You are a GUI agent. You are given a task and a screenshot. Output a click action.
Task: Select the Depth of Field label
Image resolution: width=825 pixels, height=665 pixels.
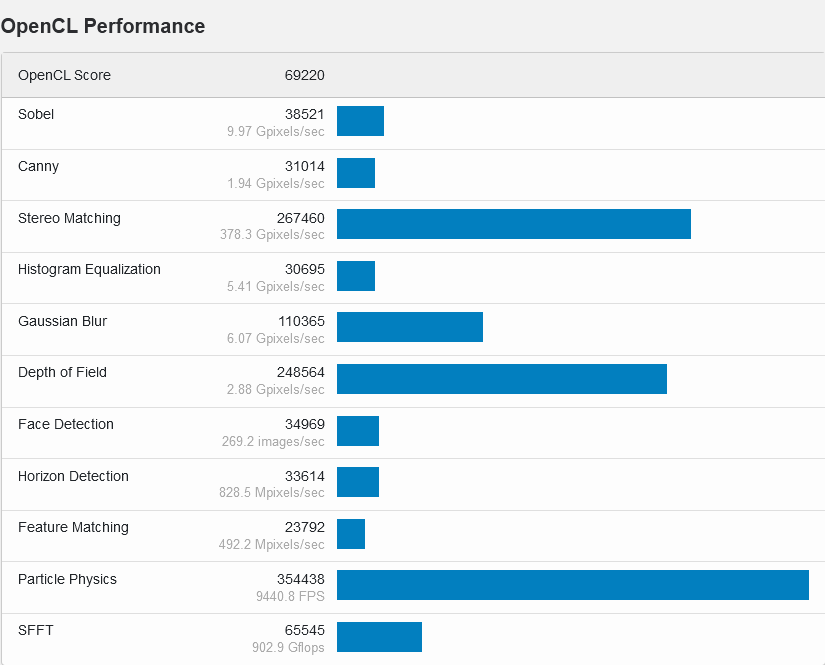pos(62,372)
